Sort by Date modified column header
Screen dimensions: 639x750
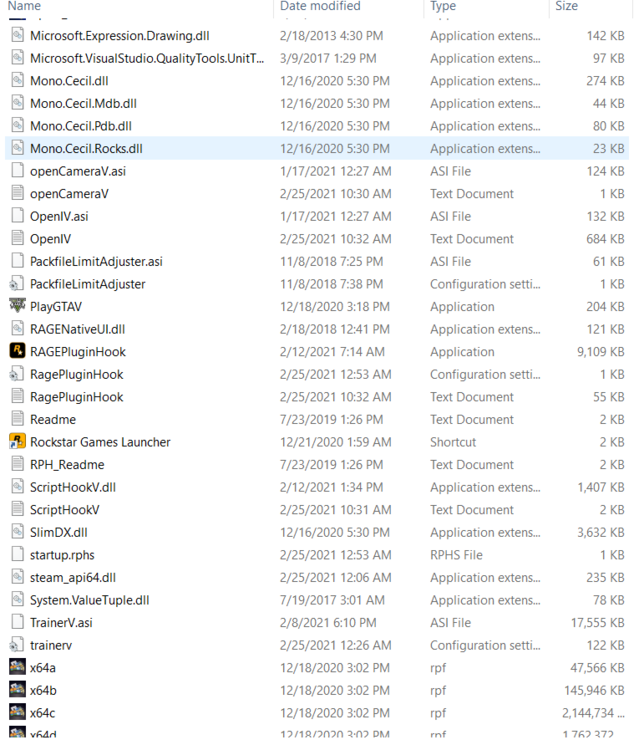[x=320, y=6]
